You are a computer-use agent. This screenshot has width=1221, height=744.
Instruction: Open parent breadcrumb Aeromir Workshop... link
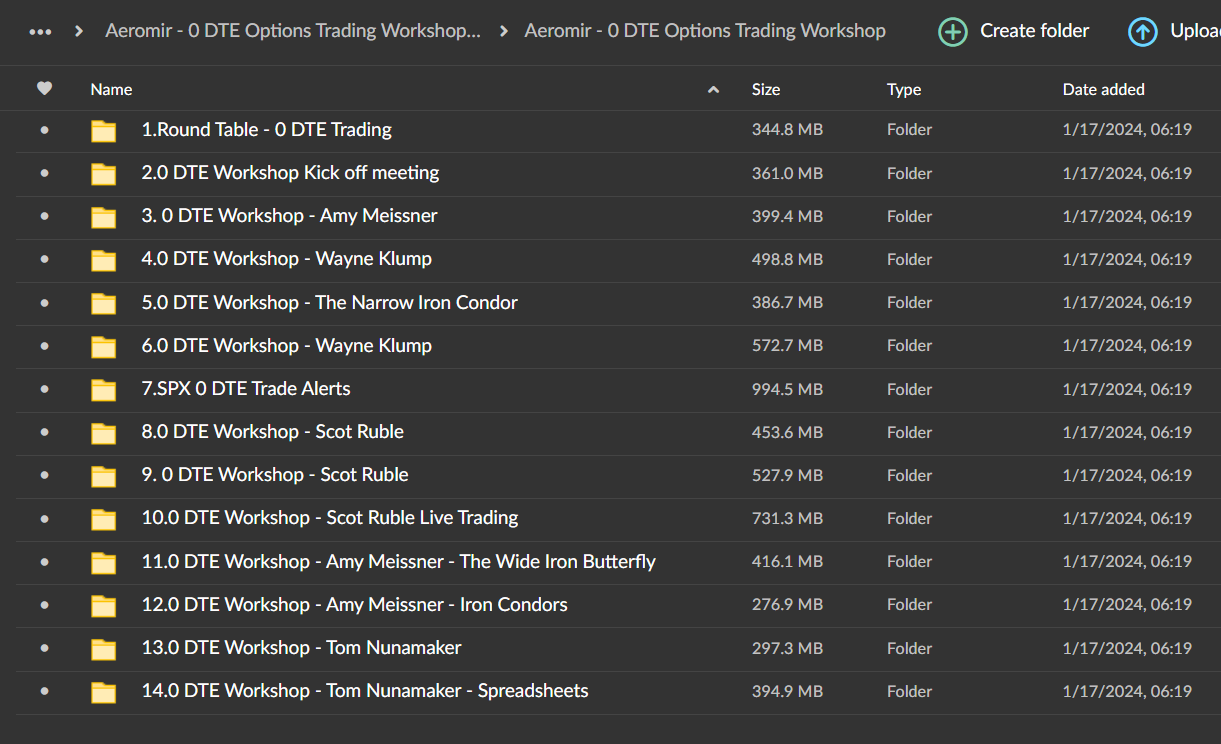coord(292,32)
